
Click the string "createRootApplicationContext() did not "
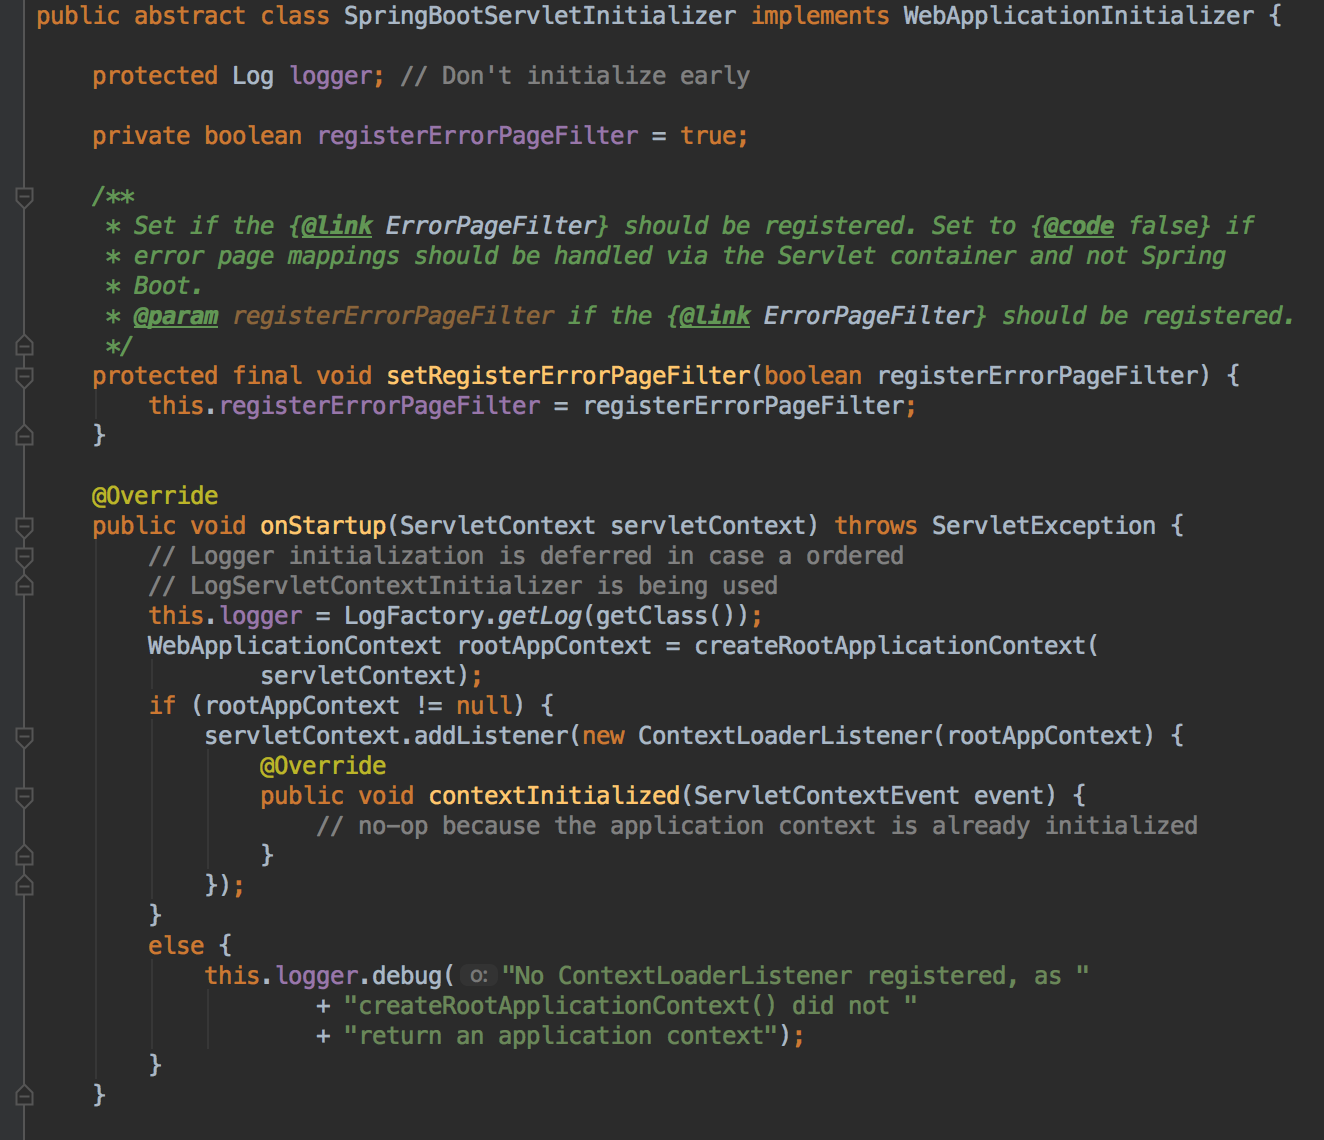pyautogui.click(x=631, y=1006)
